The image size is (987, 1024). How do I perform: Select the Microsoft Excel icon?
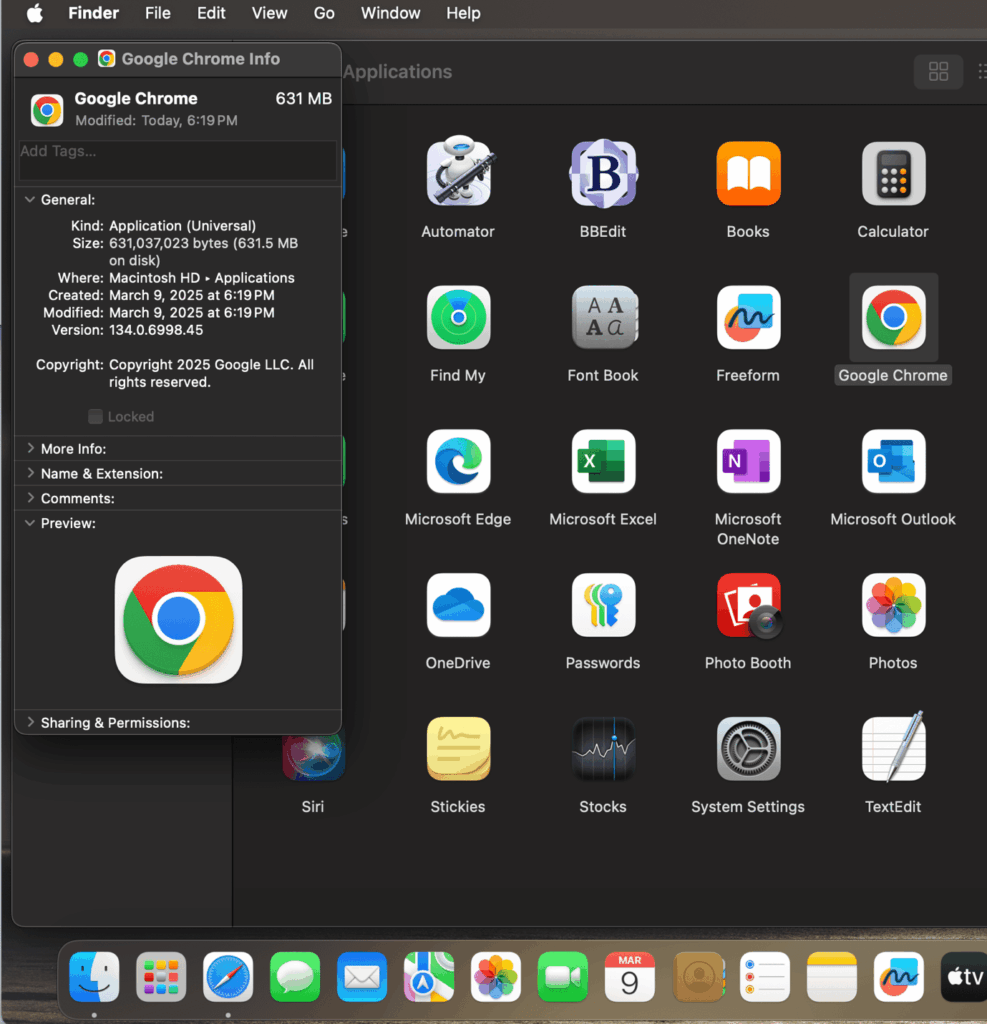click(x=603, y=461)
